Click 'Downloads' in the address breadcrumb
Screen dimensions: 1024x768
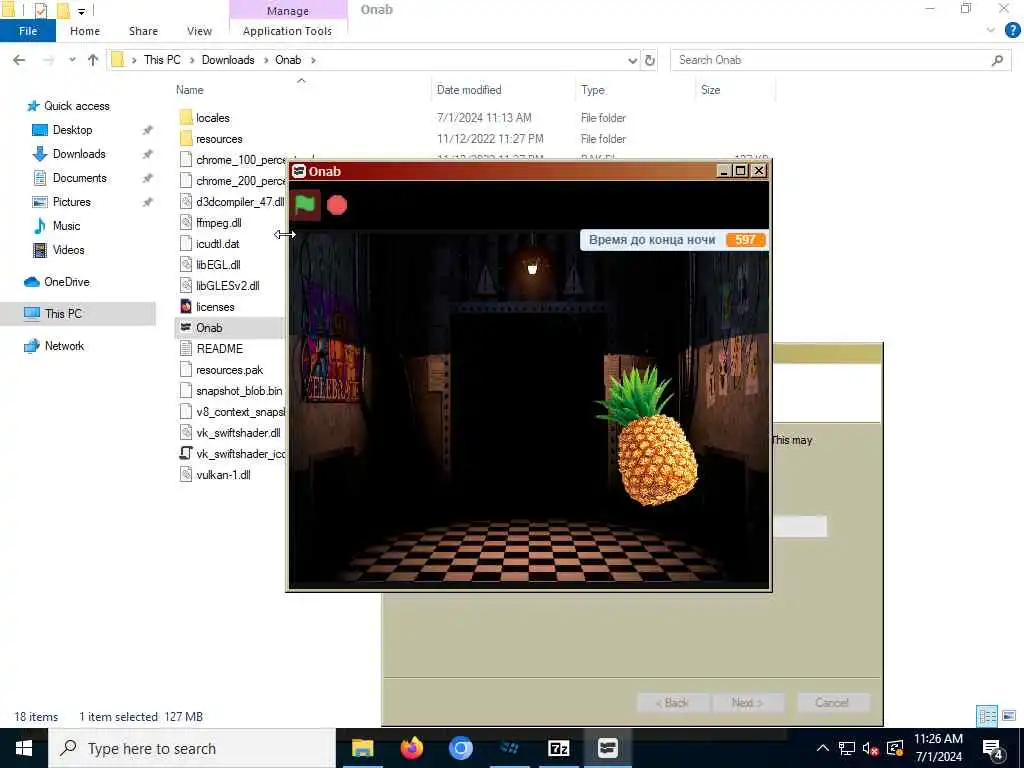click(x=228, y=60)
